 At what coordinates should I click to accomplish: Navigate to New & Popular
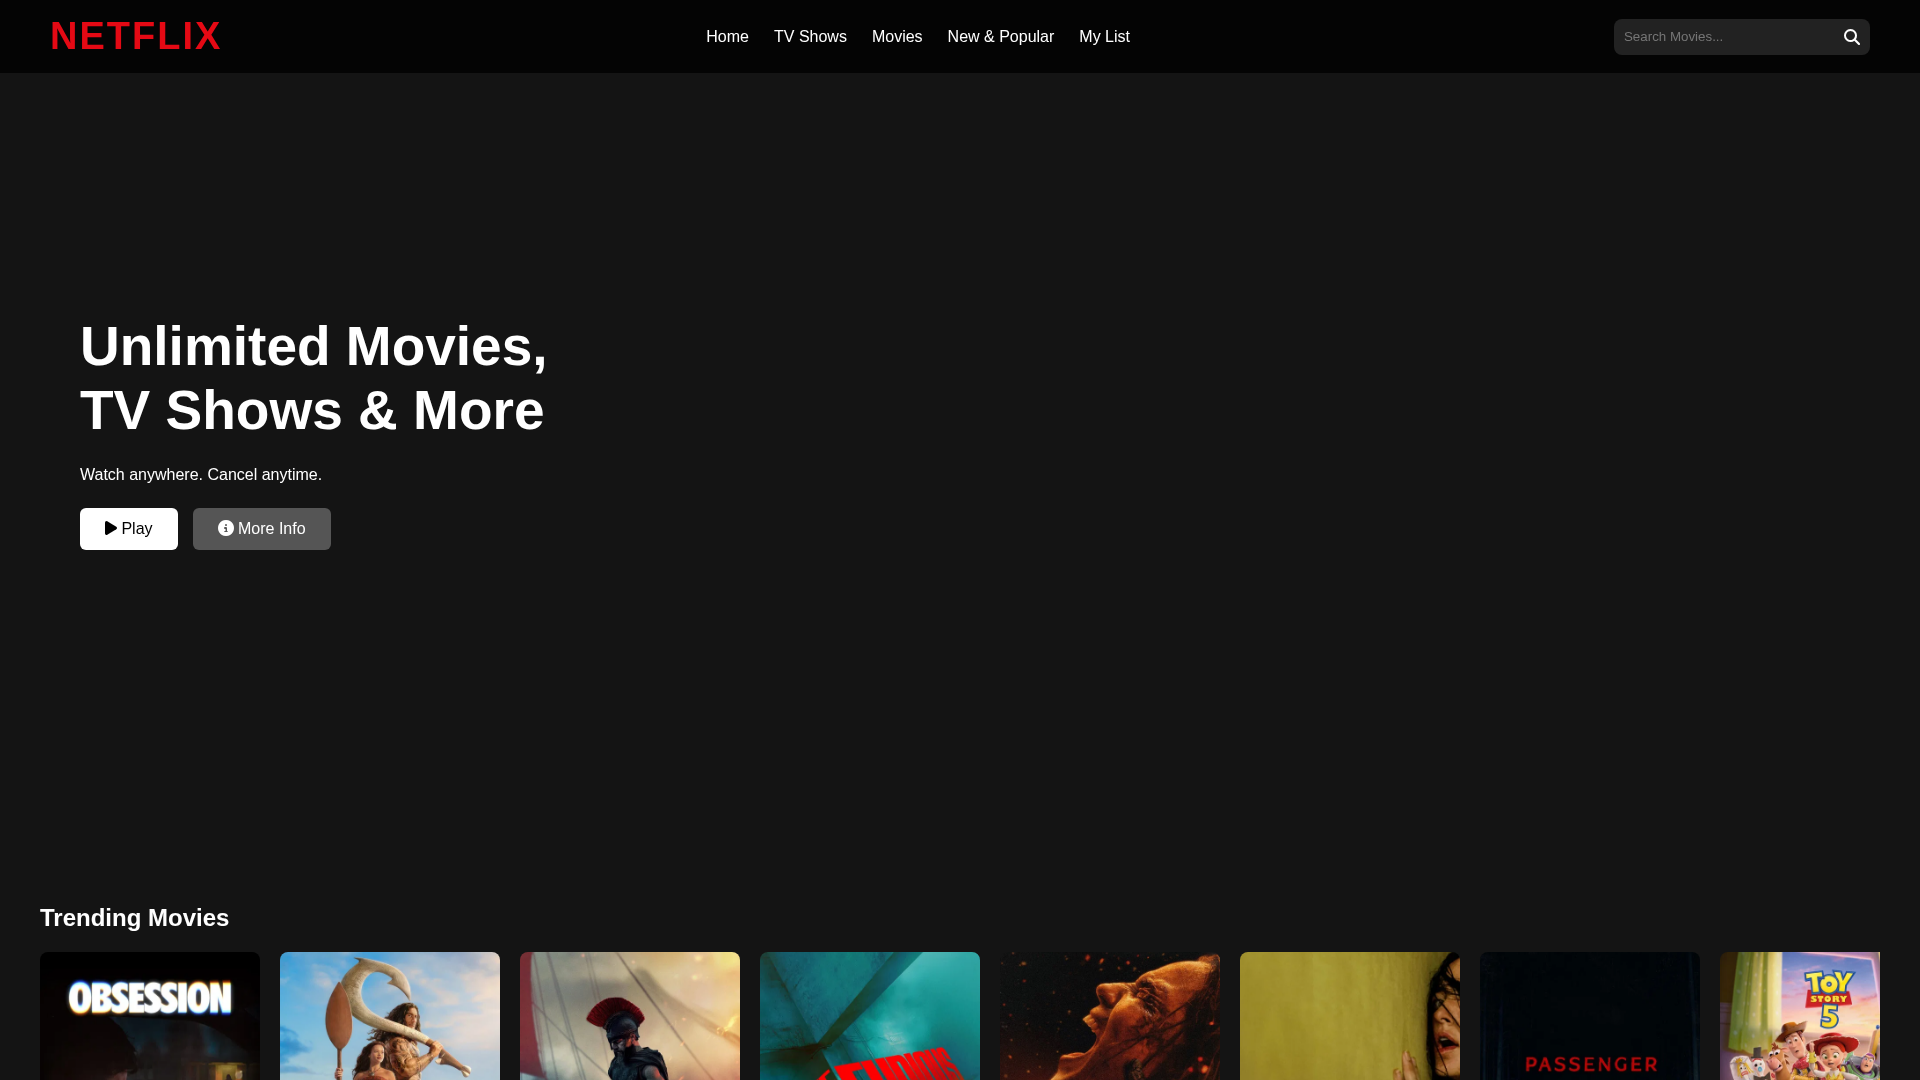[x=1000, y=36]
